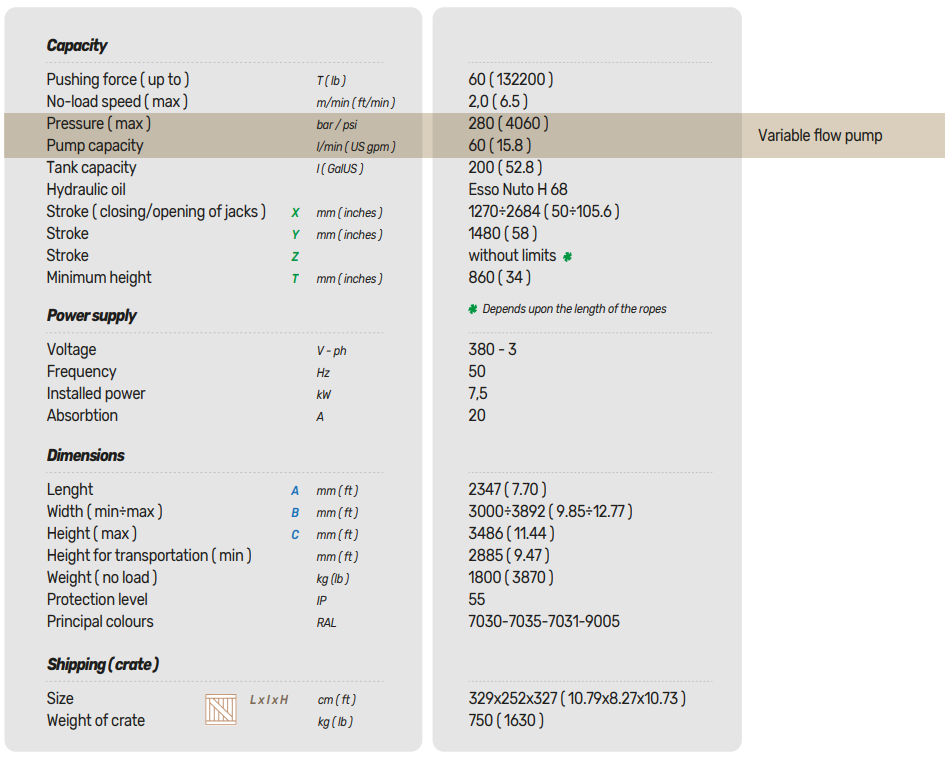Select the Capacity section heading
952x760 pixels.
click(x=77, y=45)
